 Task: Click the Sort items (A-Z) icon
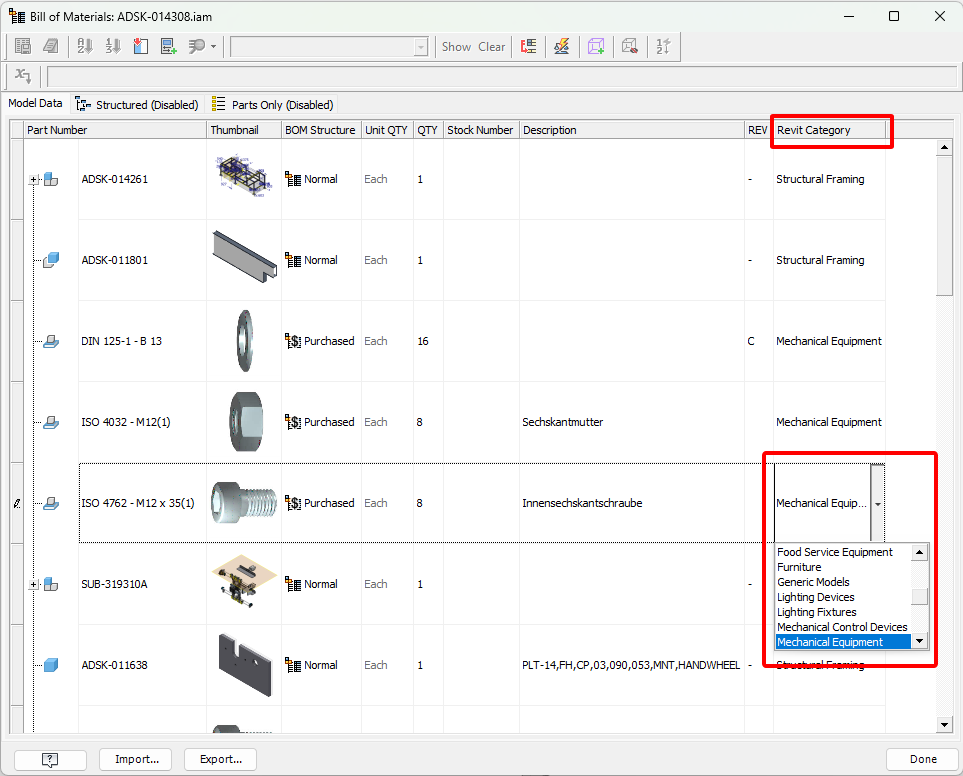[85, 46]
